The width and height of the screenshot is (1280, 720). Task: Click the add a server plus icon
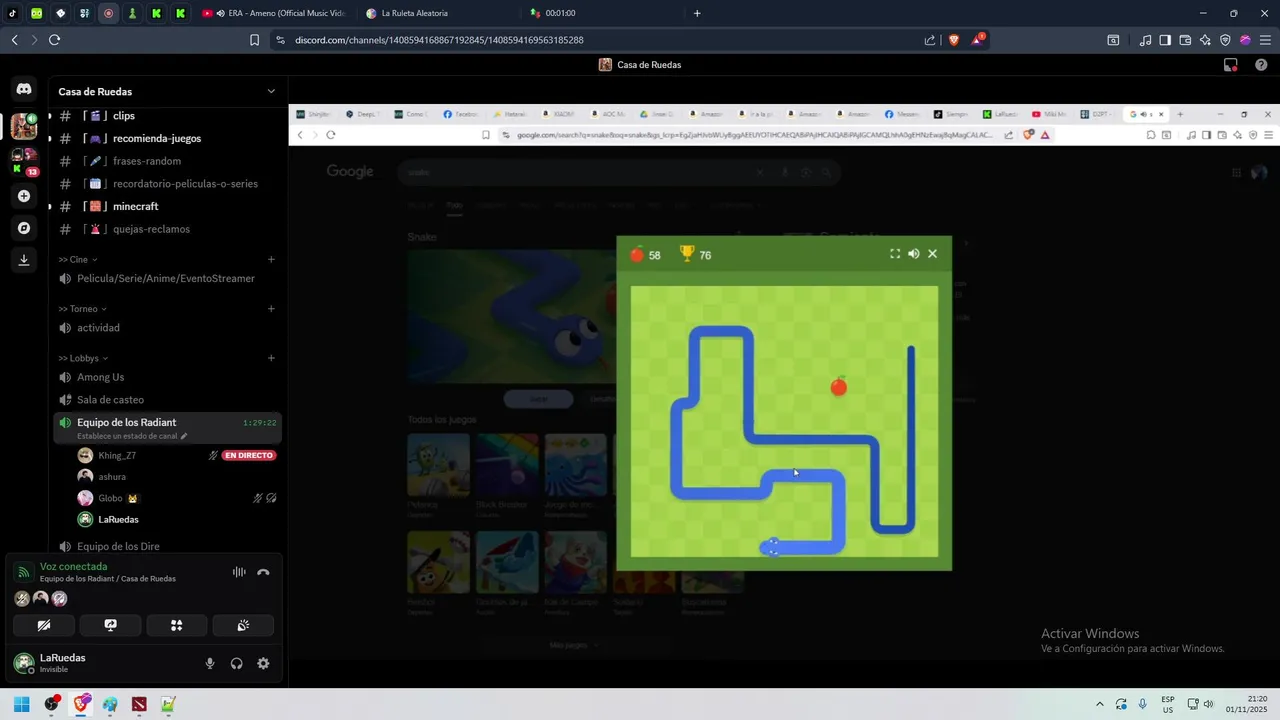point(24,196)
